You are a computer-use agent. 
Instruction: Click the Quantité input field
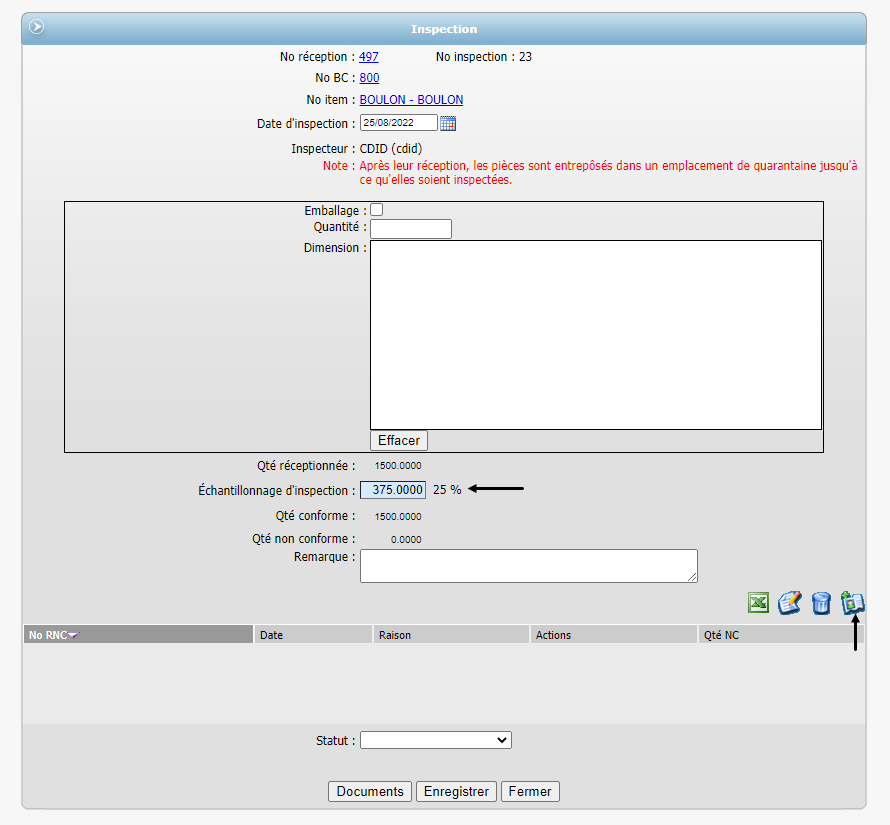(411, 229)
